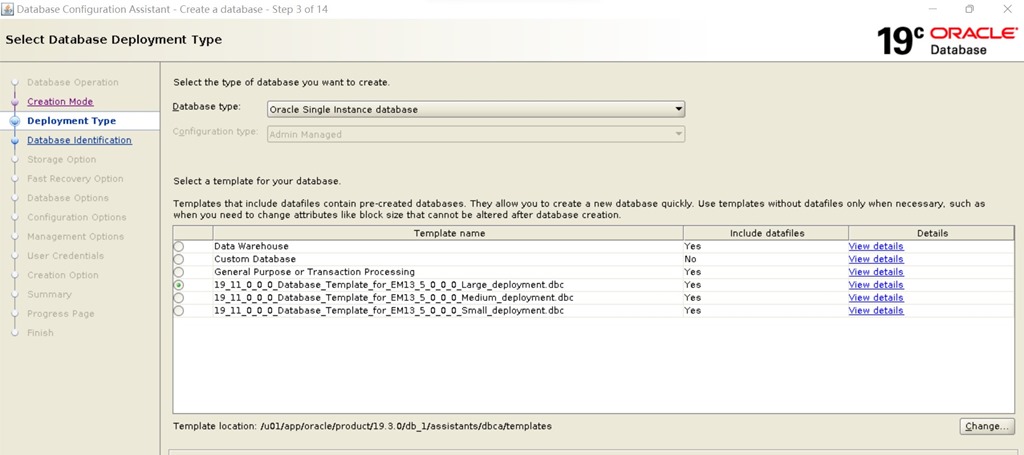The width and height of the screenshot is (1024, 455).
Task: Select the Data Warehouse template radio button
Action: 178,246
